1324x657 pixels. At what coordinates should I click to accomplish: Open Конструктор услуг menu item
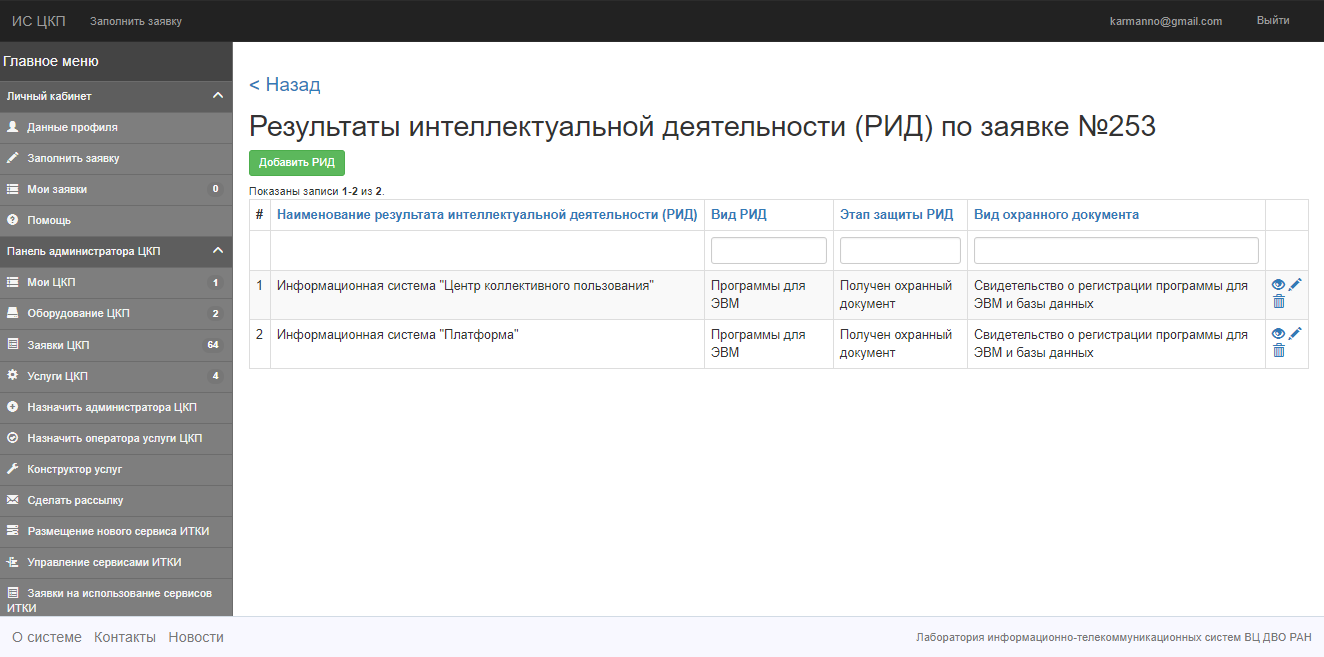pyautogui.click(x=116, y=469)
